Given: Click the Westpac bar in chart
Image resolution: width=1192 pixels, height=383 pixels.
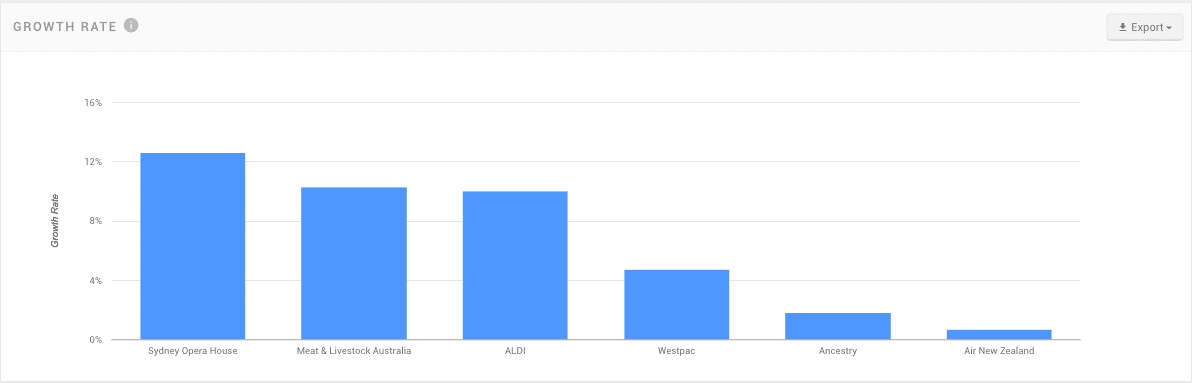Looking at the screenshot, I should (677, 305).
